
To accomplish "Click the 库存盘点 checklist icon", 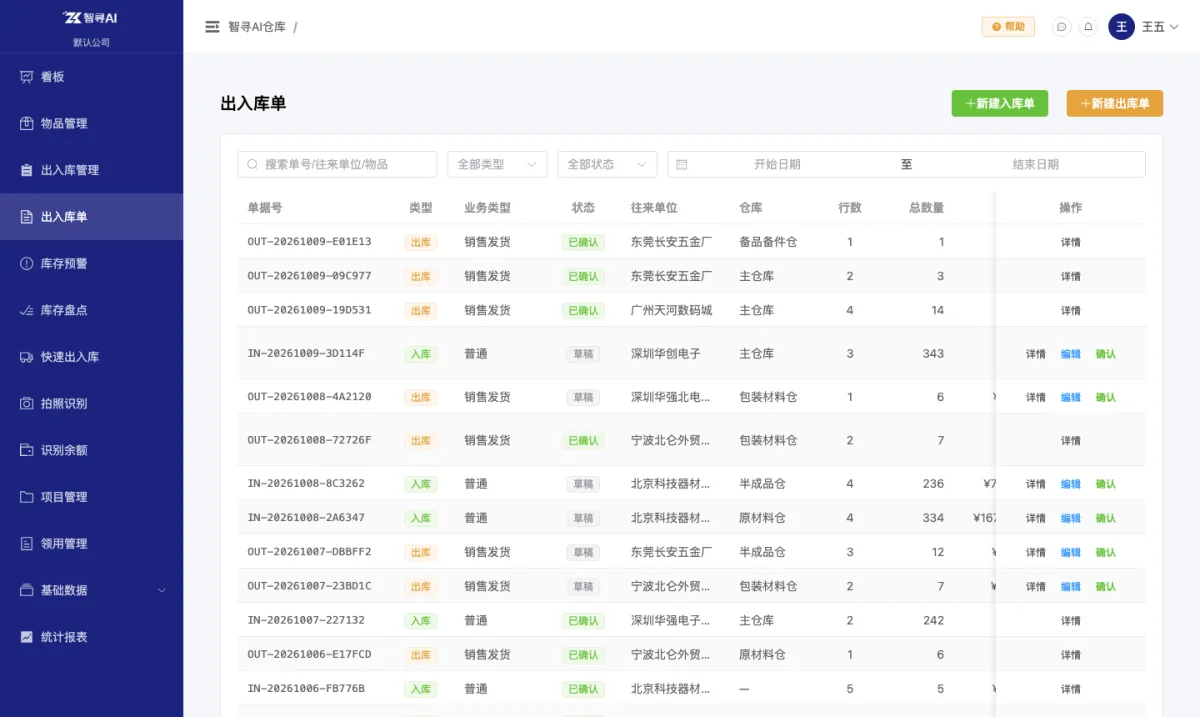I will 27,310.
